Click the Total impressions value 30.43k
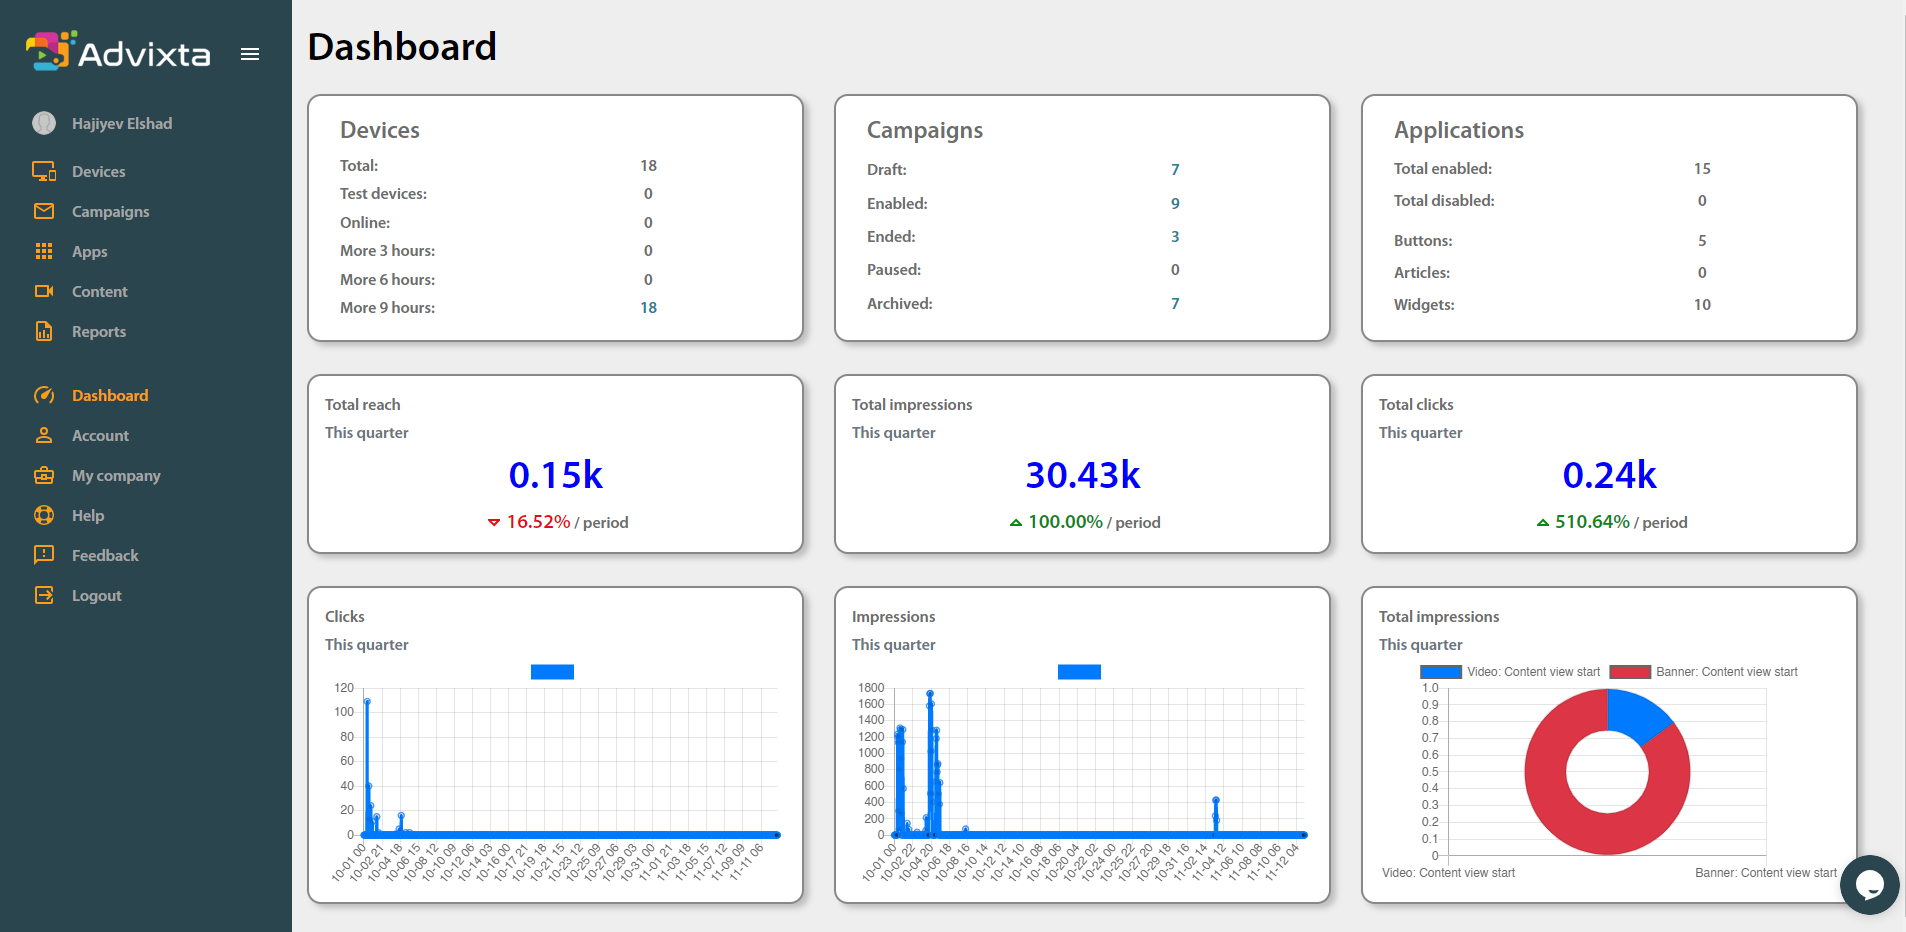 pyautogui.click(x=1083, y=475)
